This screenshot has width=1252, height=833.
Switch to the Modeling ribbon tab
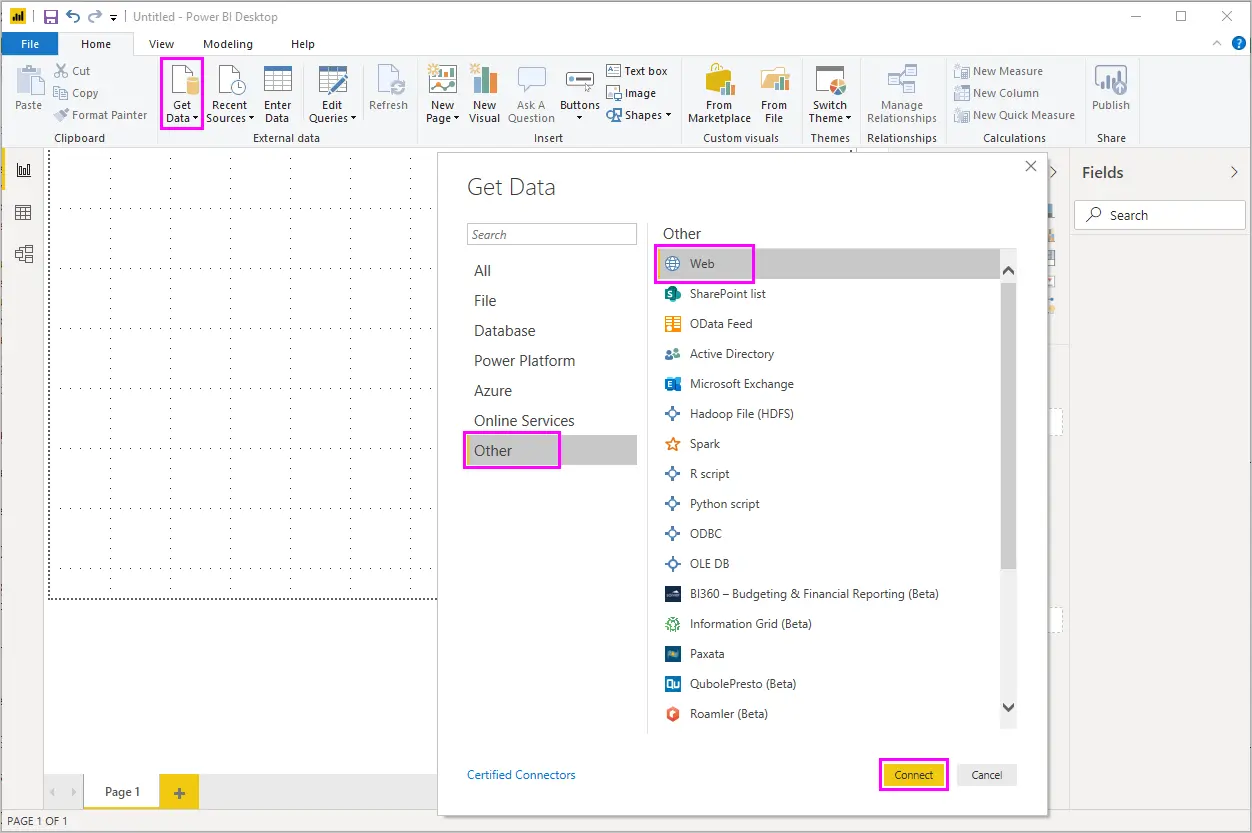228,44
